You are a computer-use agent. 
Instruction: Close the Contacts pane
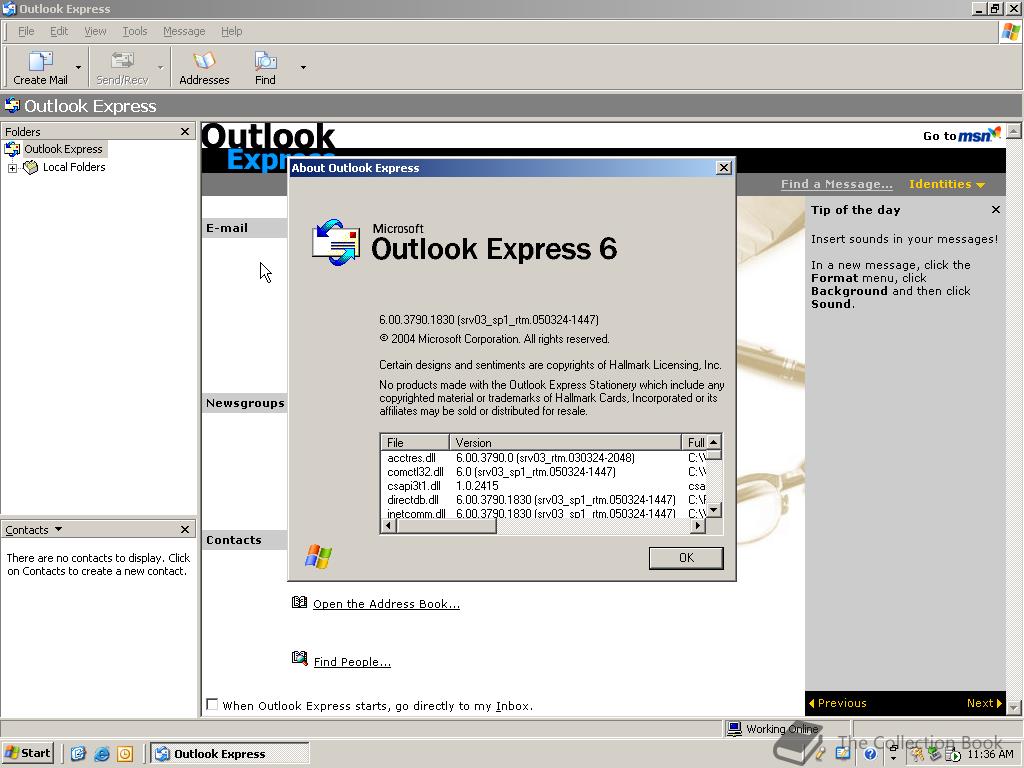click(185, 529)
